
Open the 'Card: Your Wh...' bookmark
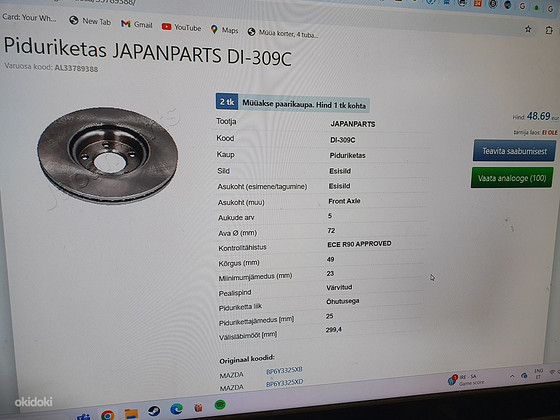click(29, 17)
